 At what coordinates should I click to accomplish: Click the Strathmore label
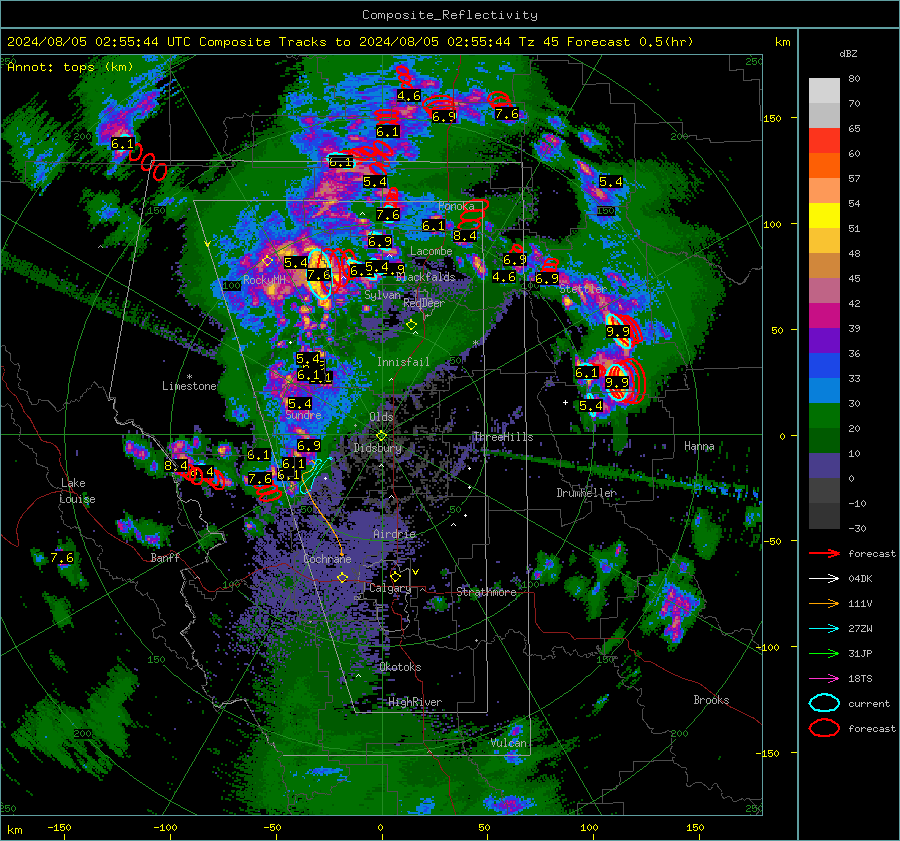point(487,592)
